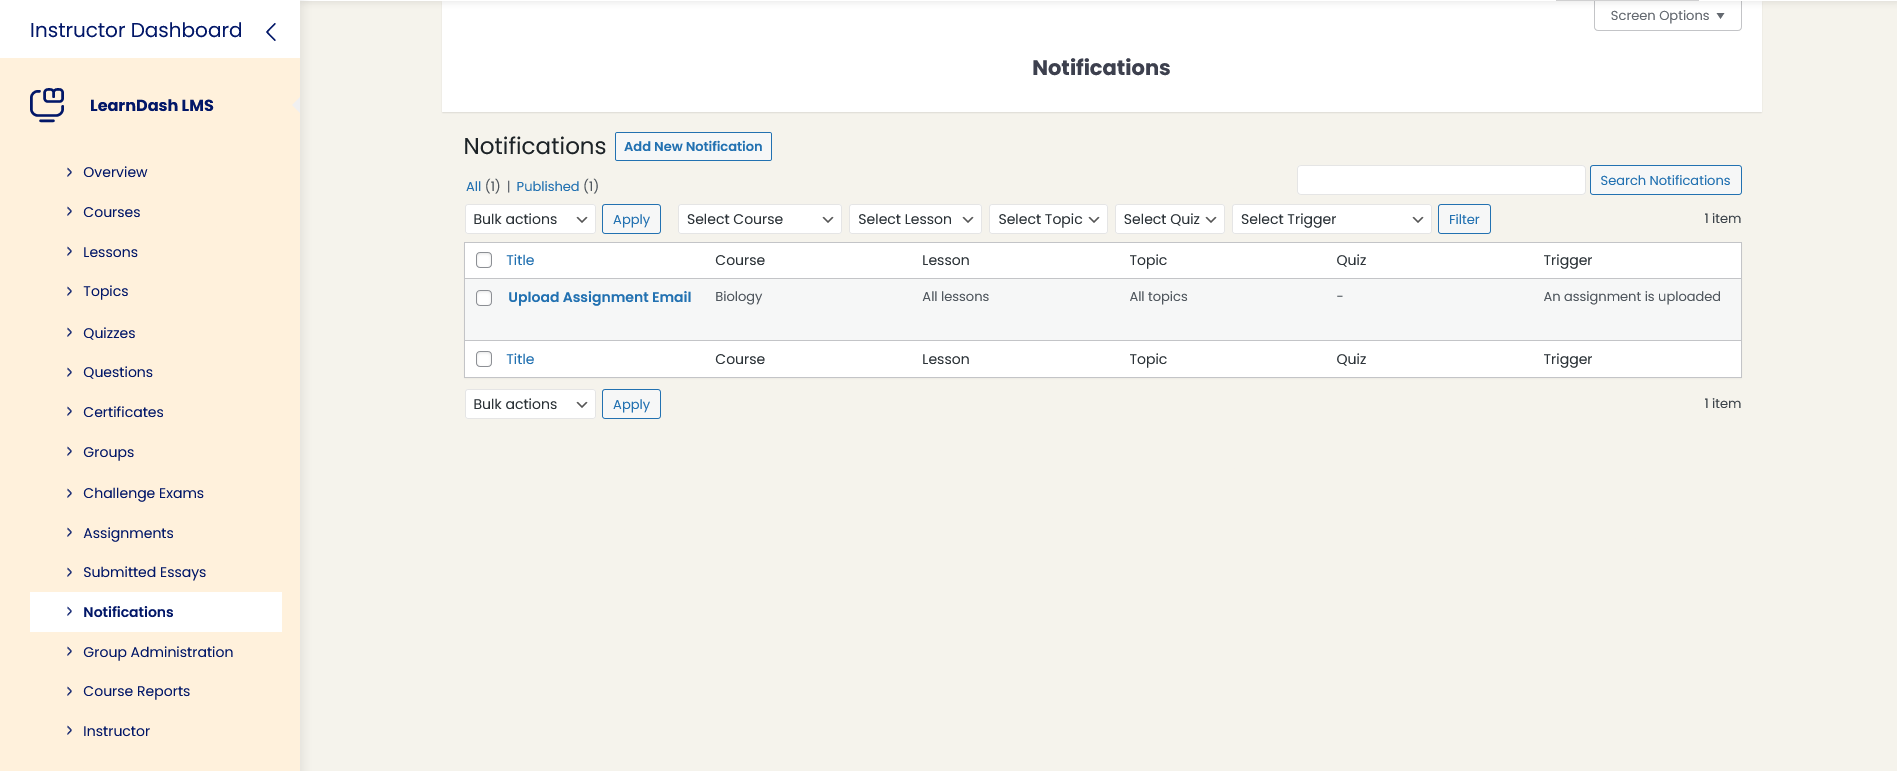The image size is (1897, 771).
Task: Click Search Notifications button
Action: pos(1665,180)
